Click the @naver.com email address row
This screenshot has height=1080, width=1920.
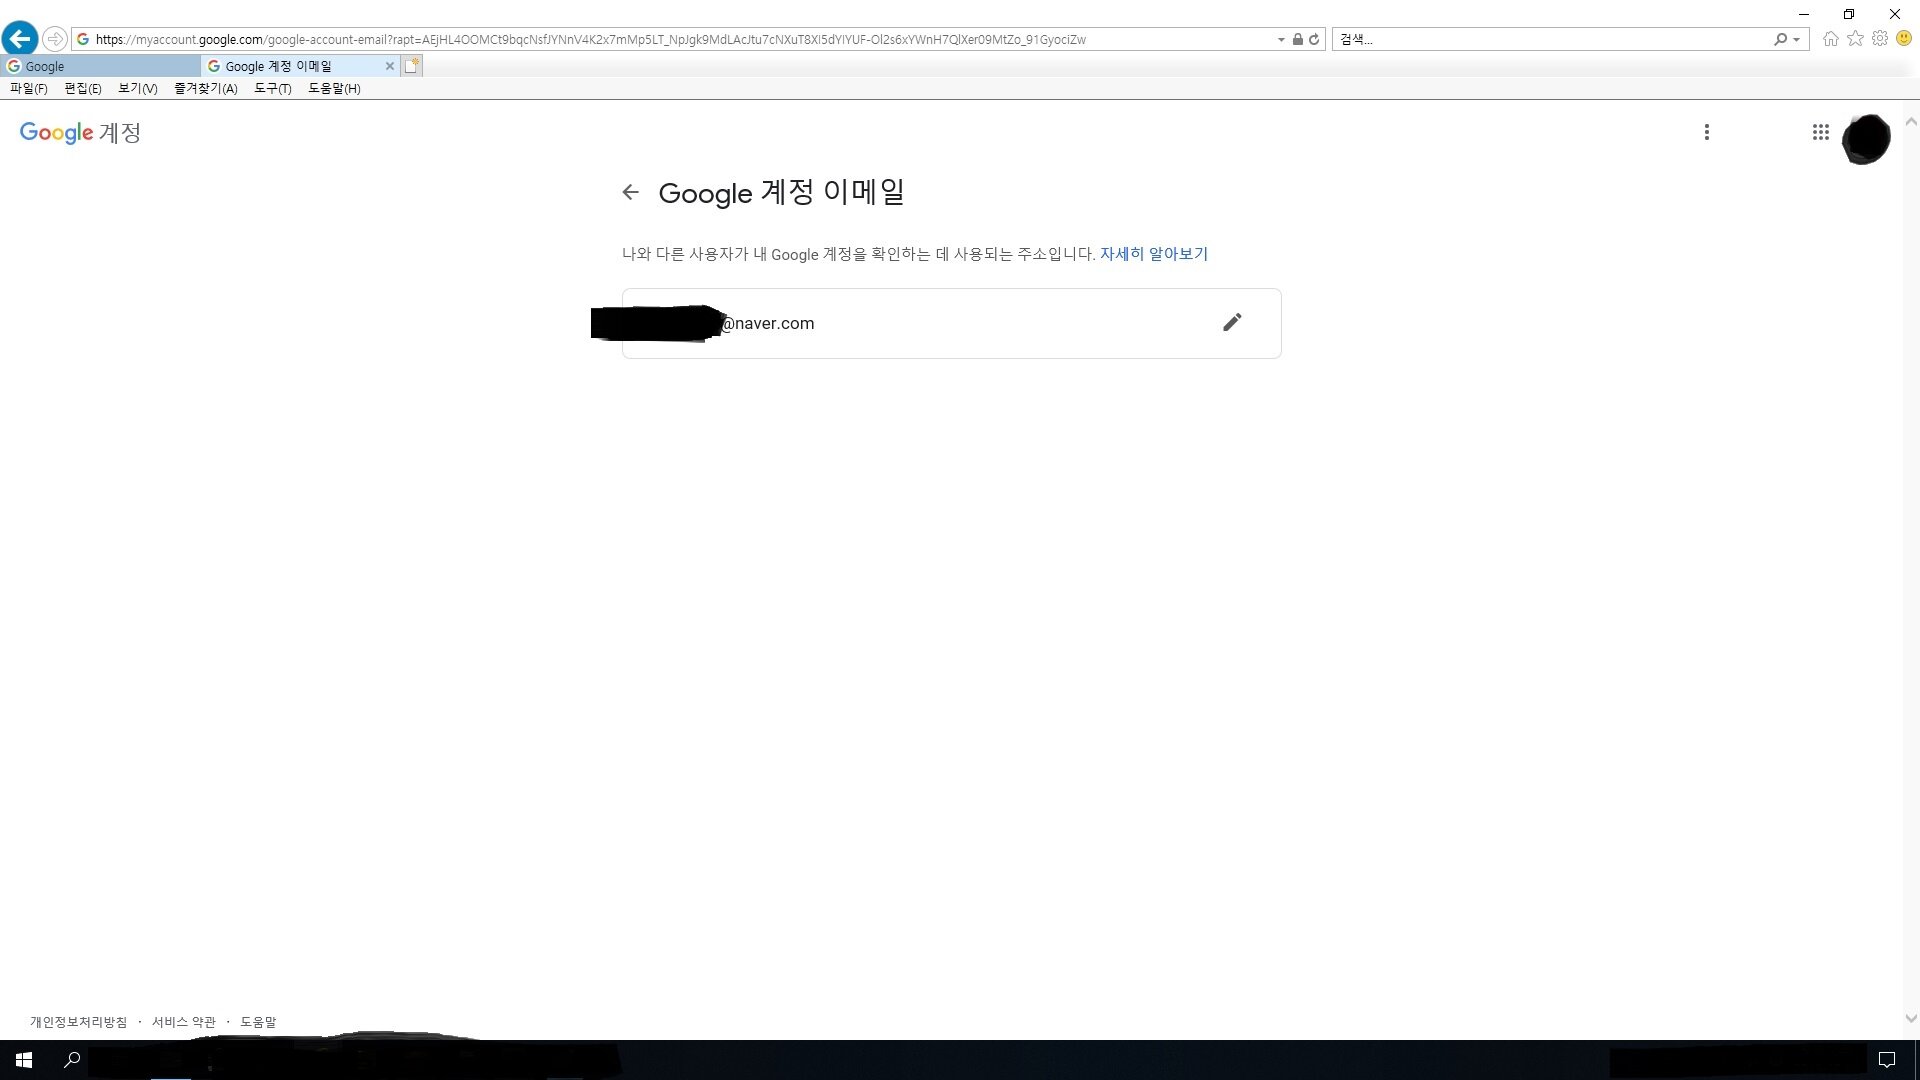pyautogui.click(x=951, y=323)
